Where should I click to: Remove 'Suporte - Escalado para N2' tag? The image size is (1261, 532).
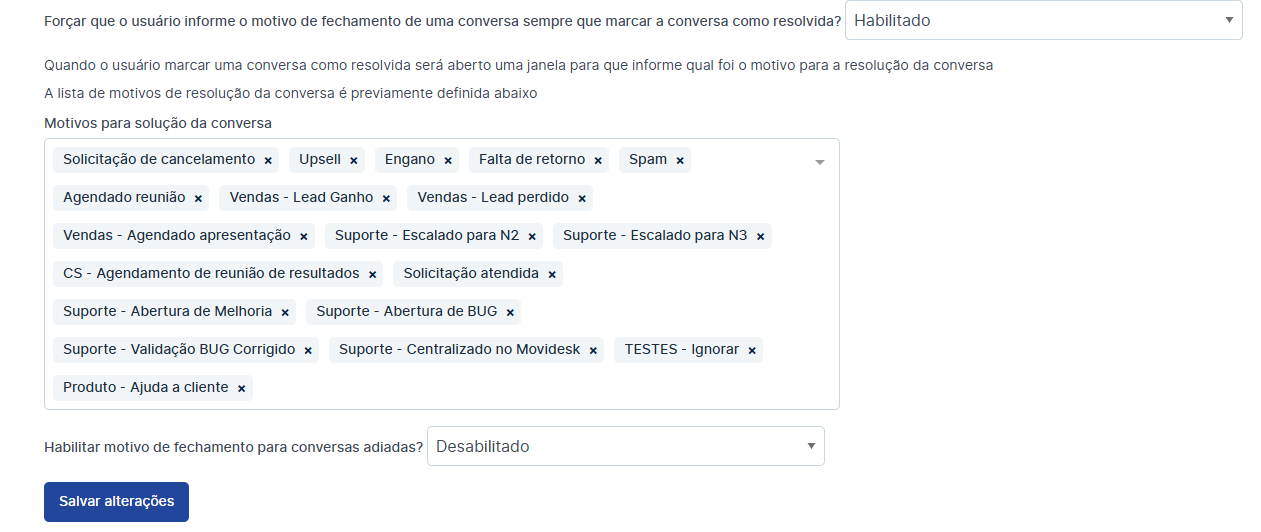pyautogui.click(x=532, y=237)
